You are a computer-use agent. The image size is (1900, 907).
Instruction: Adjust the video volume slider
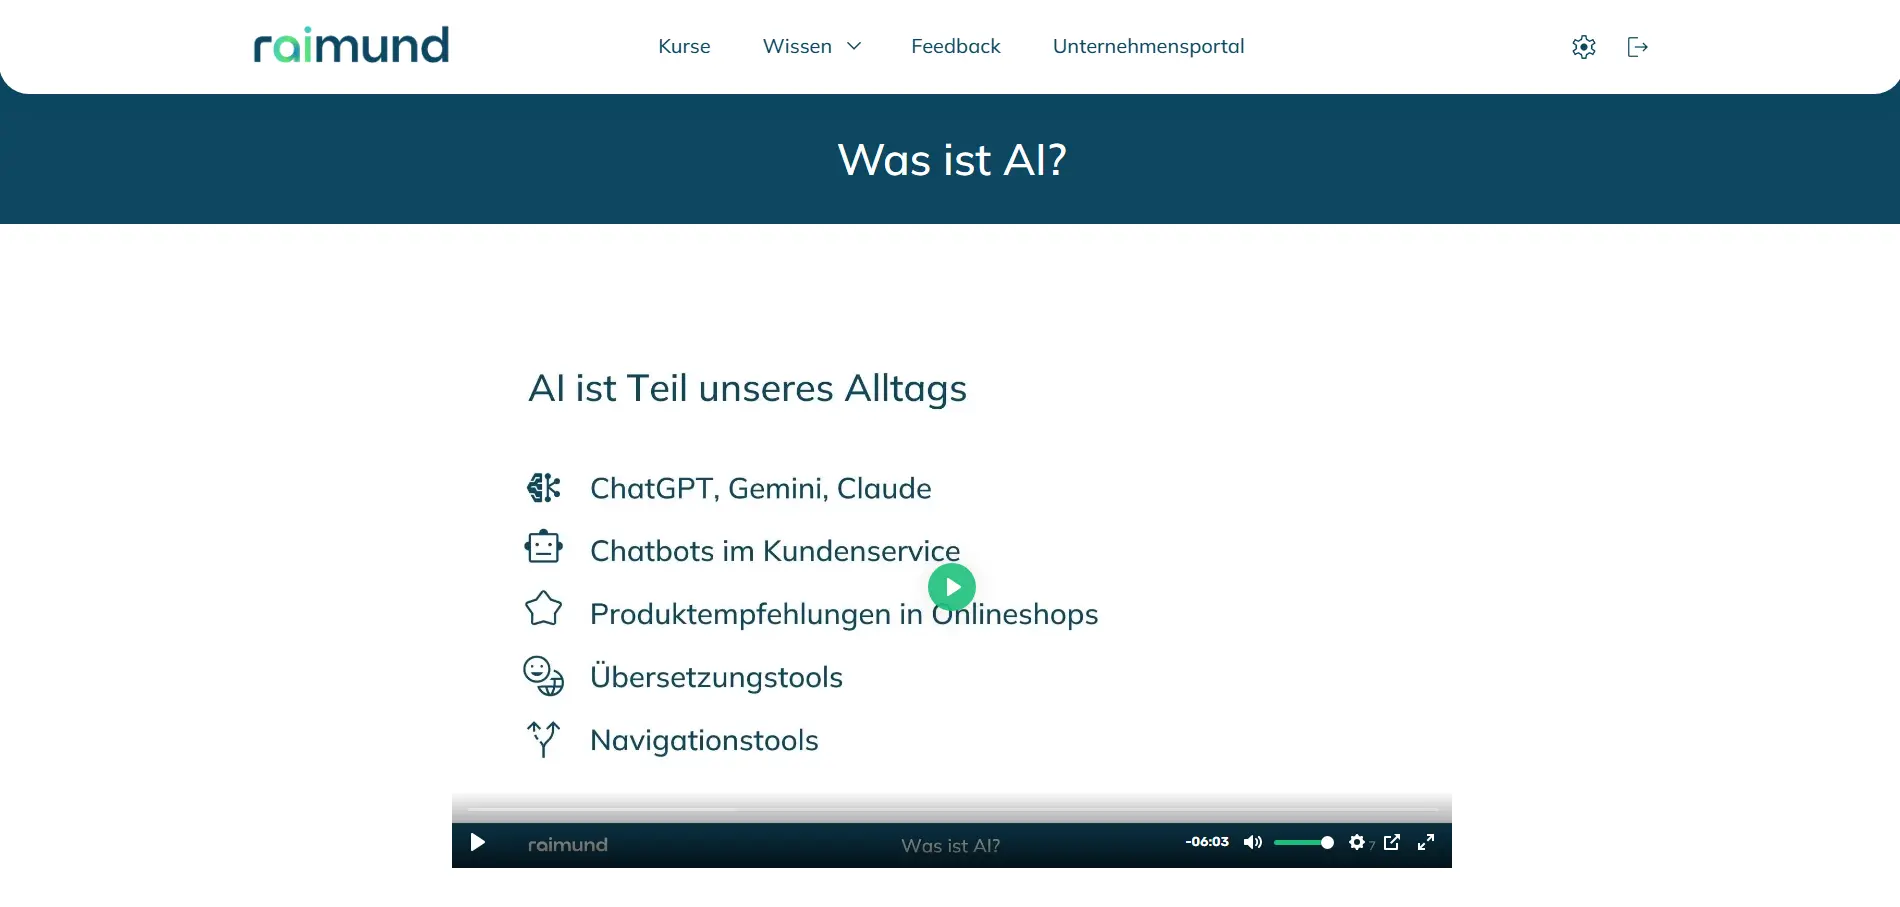point(1303,843)
